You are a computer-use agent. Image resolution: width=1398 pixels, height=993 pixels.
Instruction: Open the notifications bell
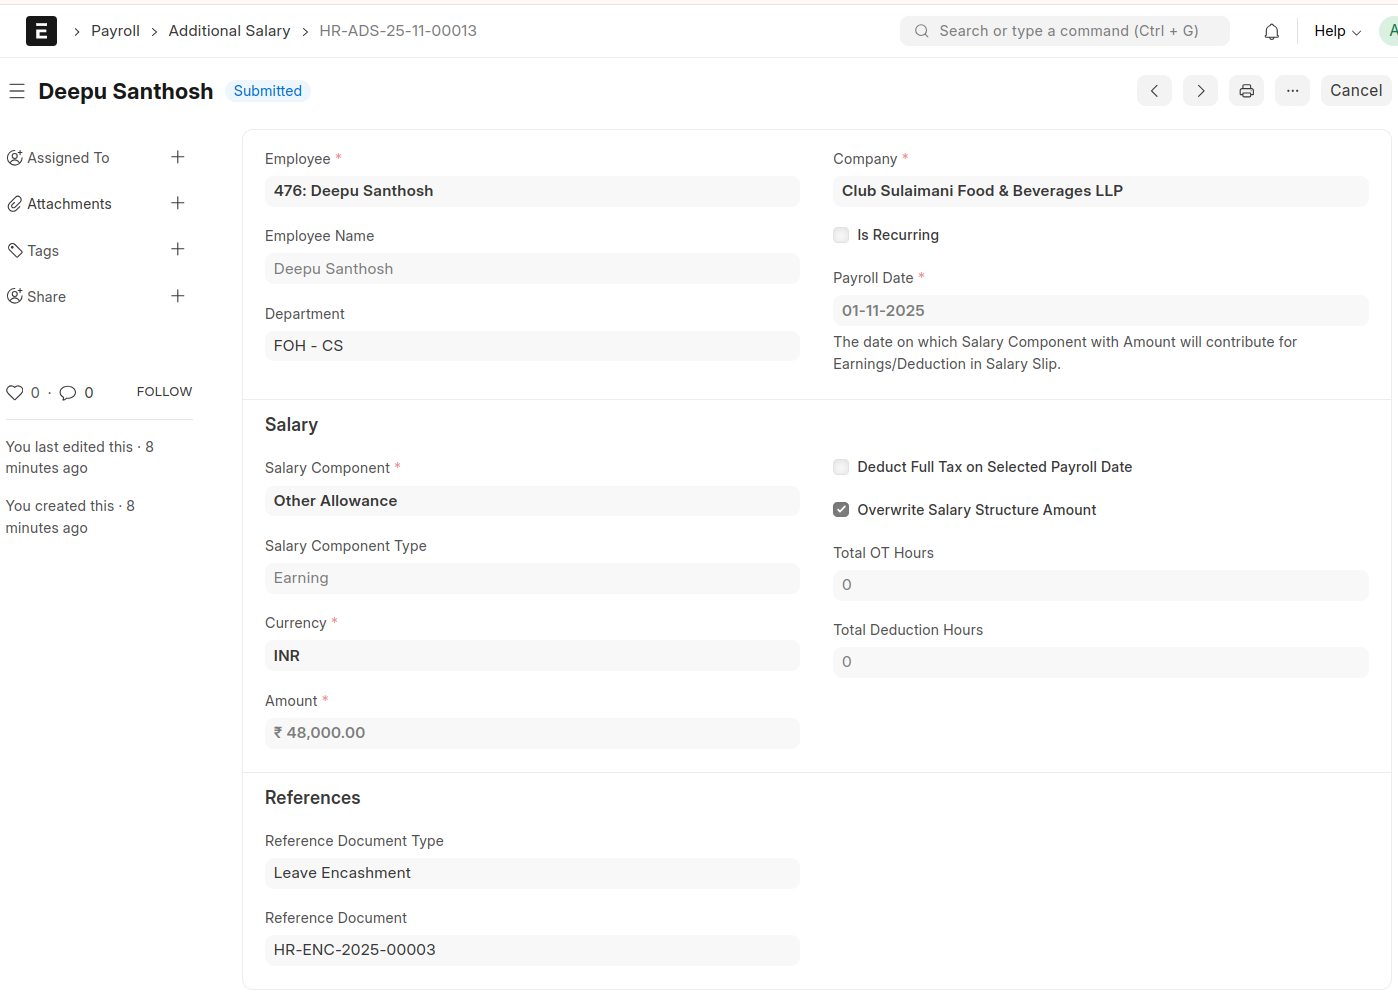point(1271,32)
